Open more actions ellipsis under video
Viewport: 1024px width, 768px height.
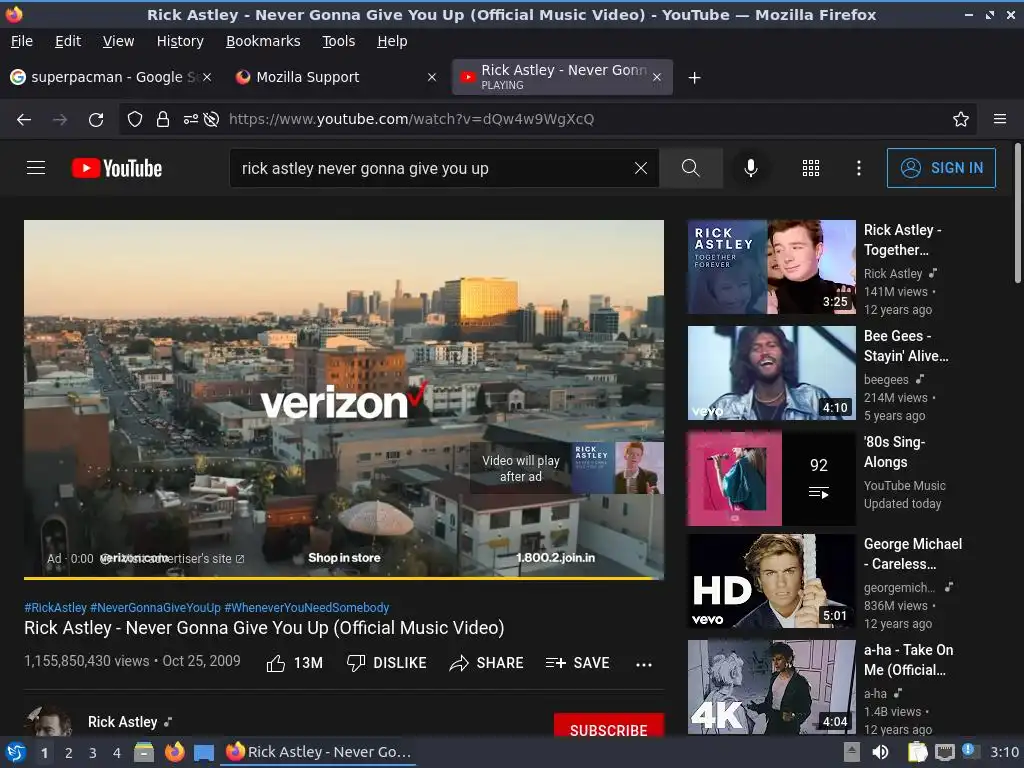(x=644, y=664)
